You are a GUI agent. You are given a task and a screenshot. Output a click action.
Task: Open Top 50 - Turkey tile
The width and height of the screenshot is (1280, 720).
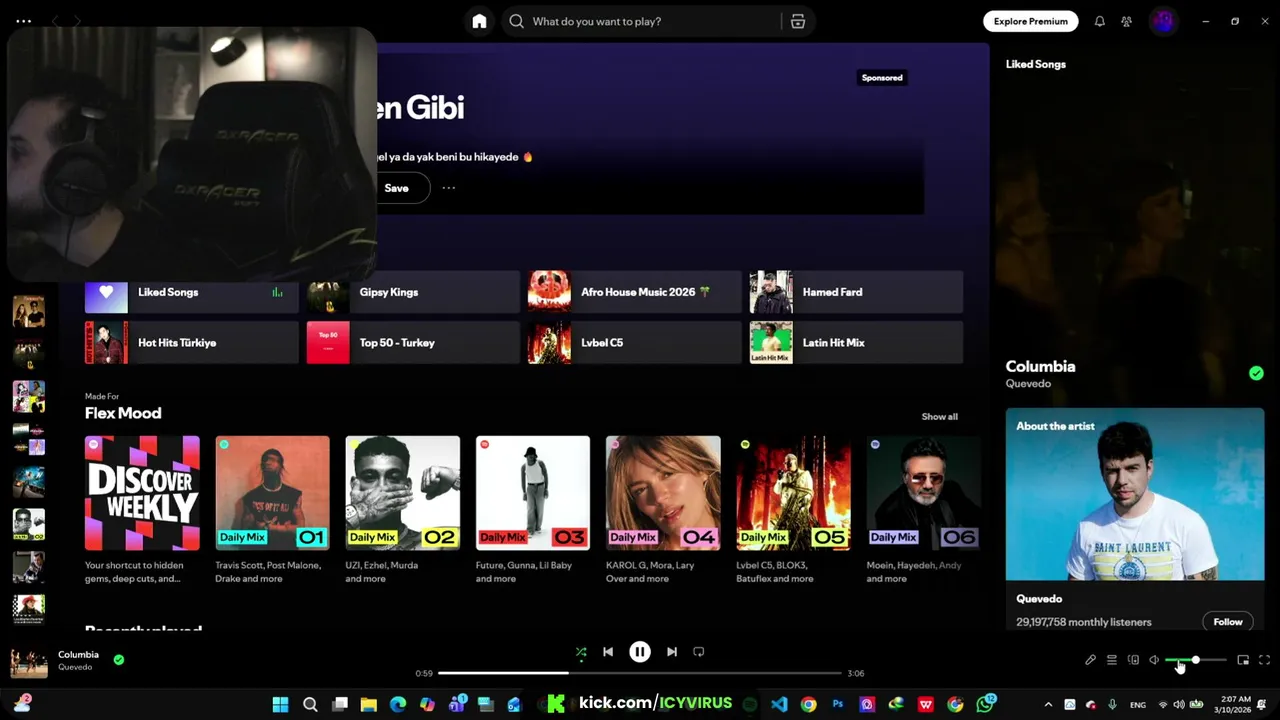(x=413, y=343)
